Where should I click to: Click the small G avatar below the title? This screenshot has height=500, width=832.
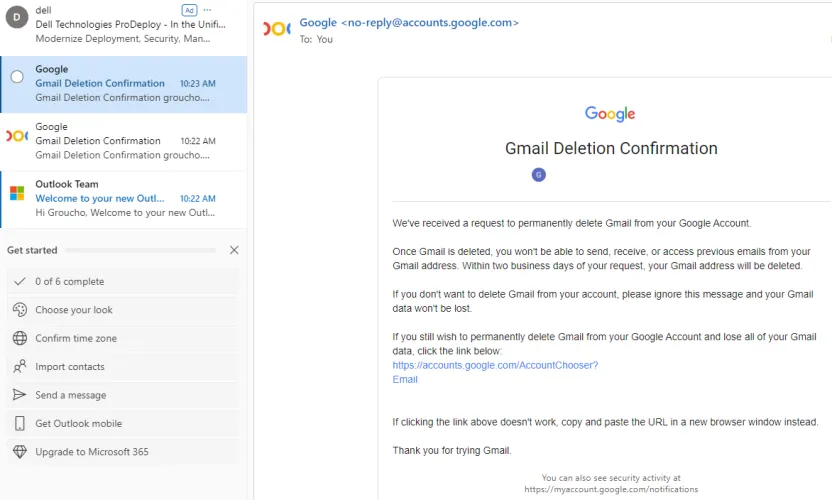pos(539,174)
